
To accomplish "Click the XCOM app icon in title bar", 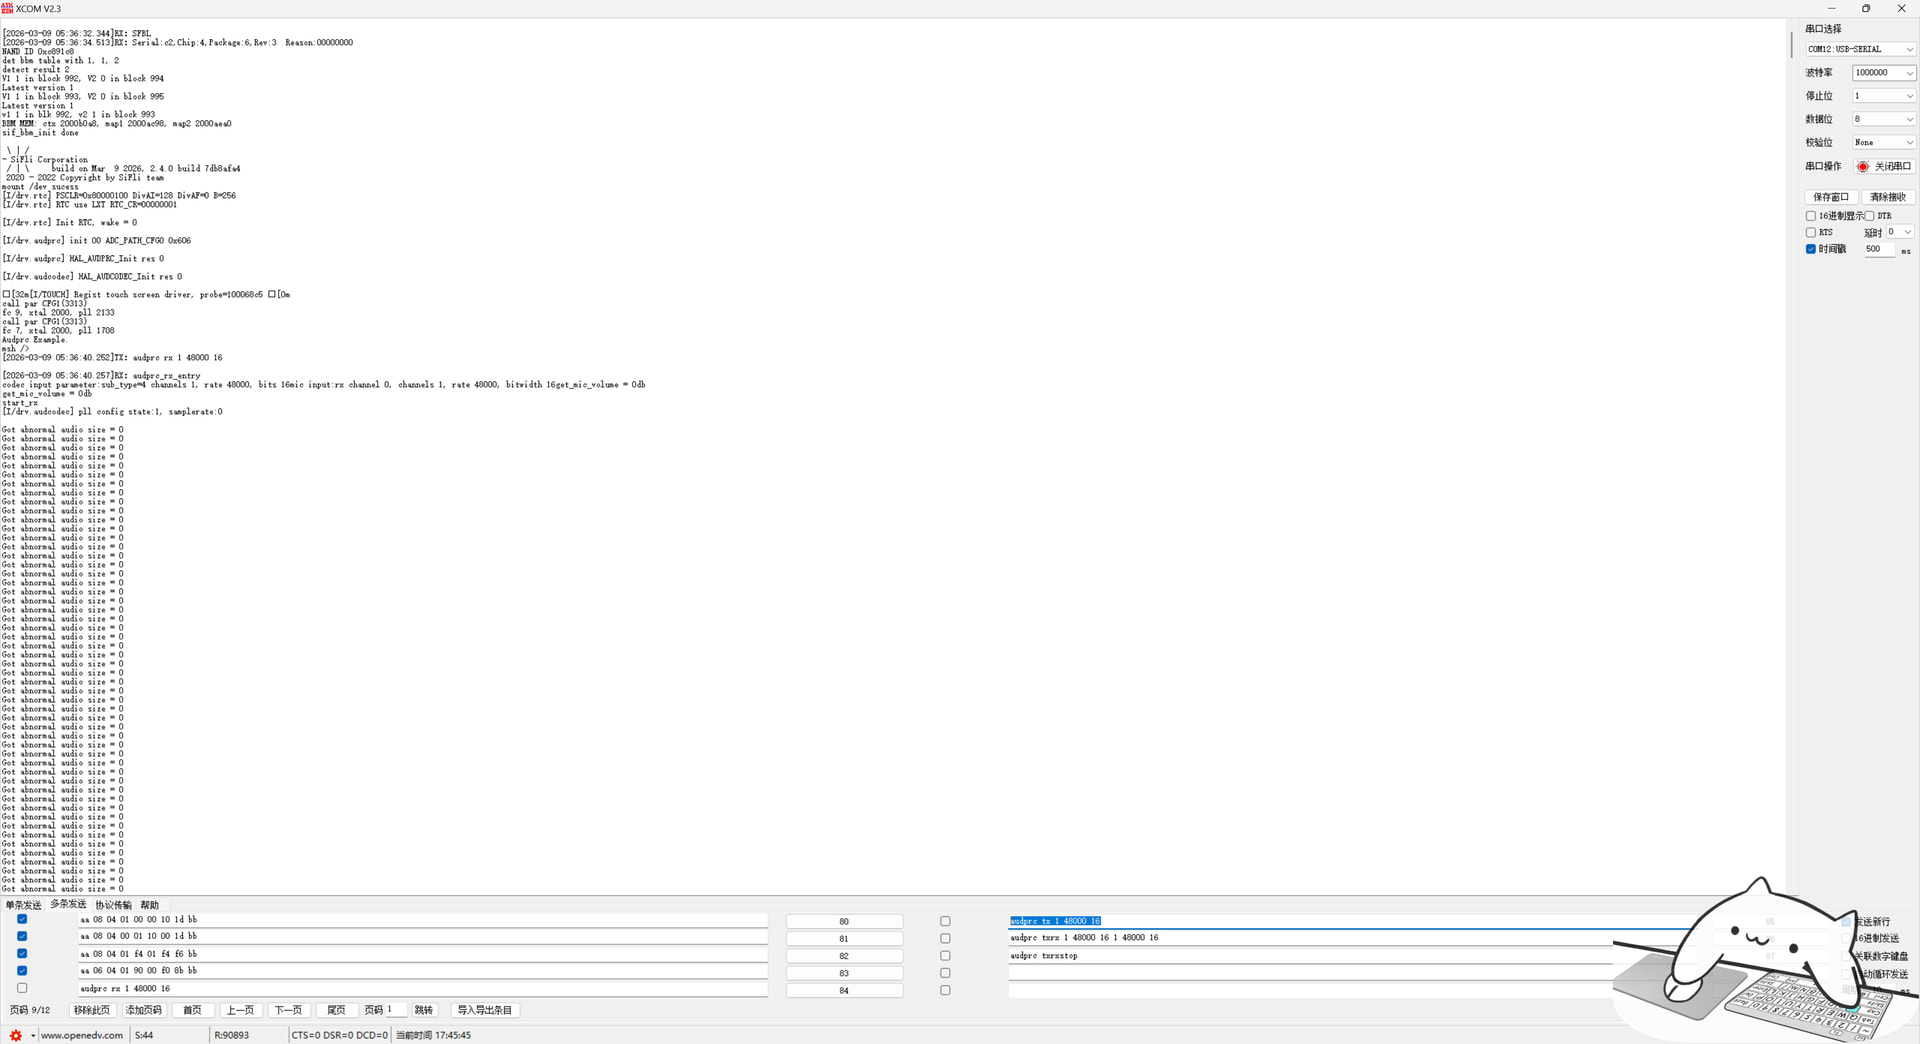I will click(8, 8).
